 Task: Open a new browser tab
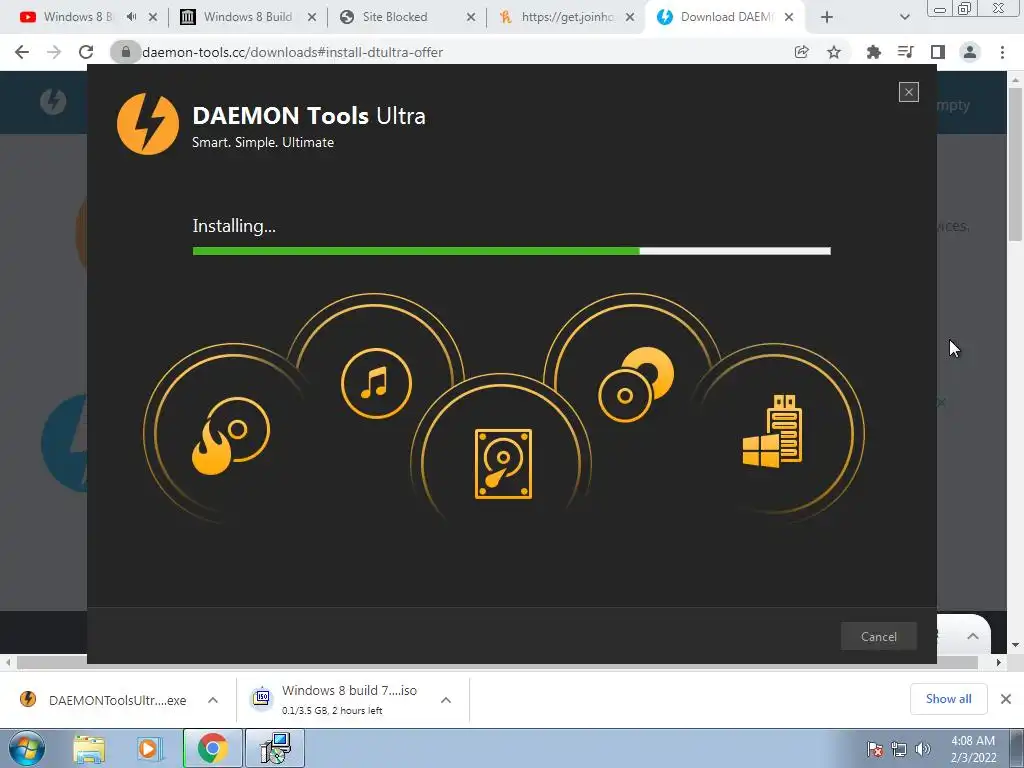click(827, 17)
